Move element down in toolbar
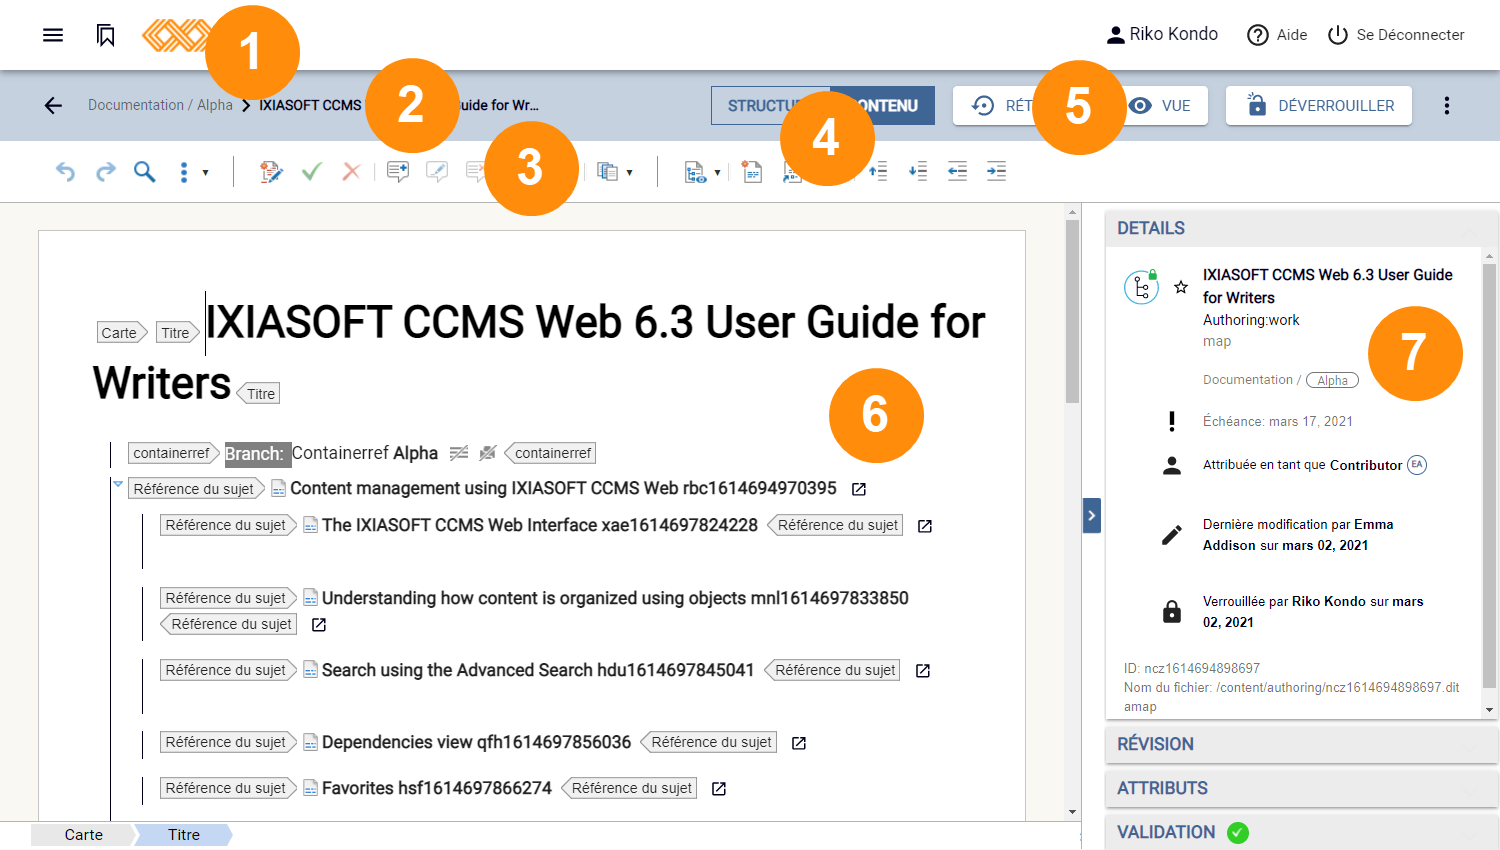This screenshot has width=1500, height=850. tap(918, 172)
